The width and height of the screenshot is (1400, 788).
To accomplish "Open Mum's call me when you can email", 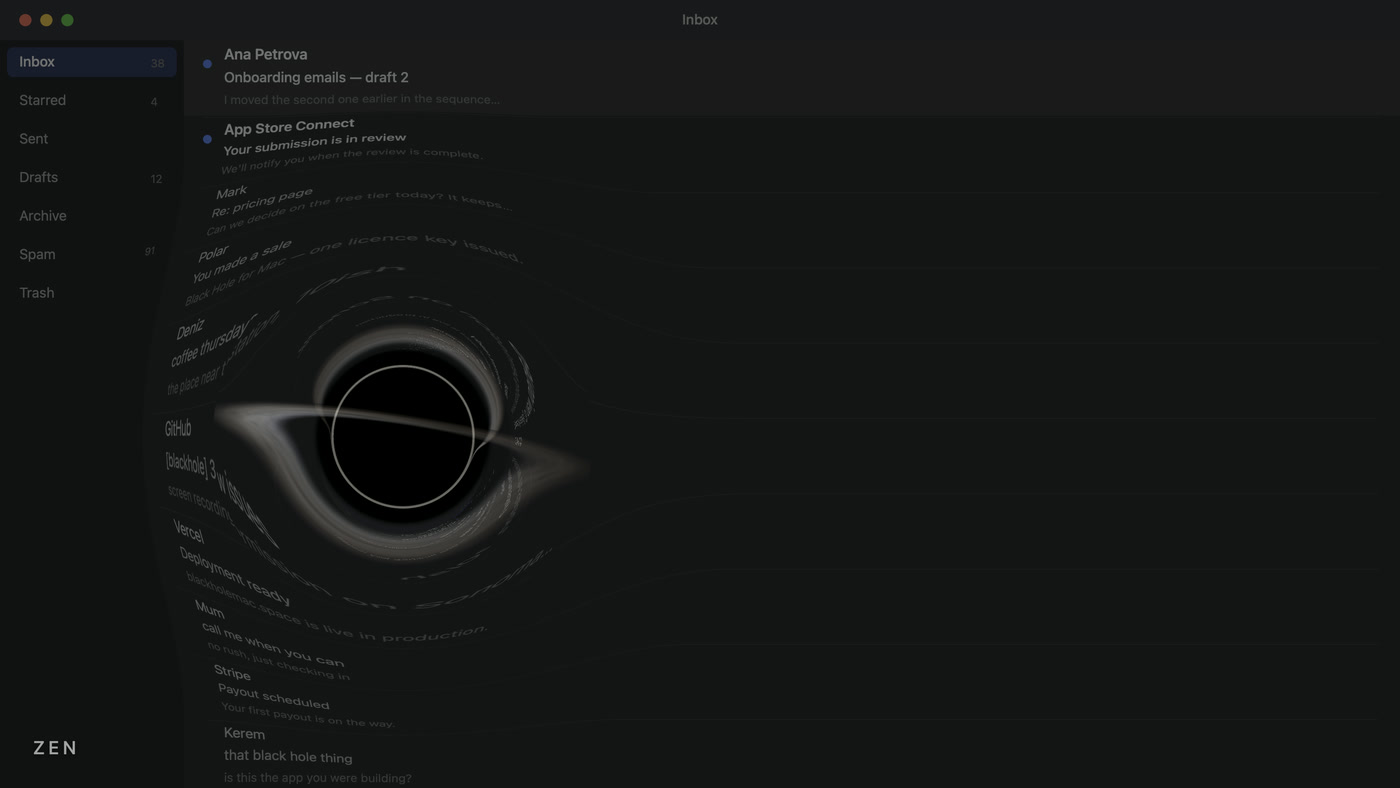I will click(272, 642).
